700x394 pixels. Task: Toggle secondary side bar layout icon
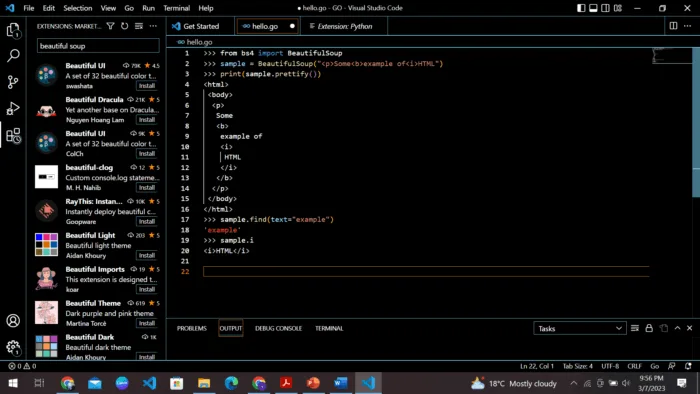click(x=605, y=8)
